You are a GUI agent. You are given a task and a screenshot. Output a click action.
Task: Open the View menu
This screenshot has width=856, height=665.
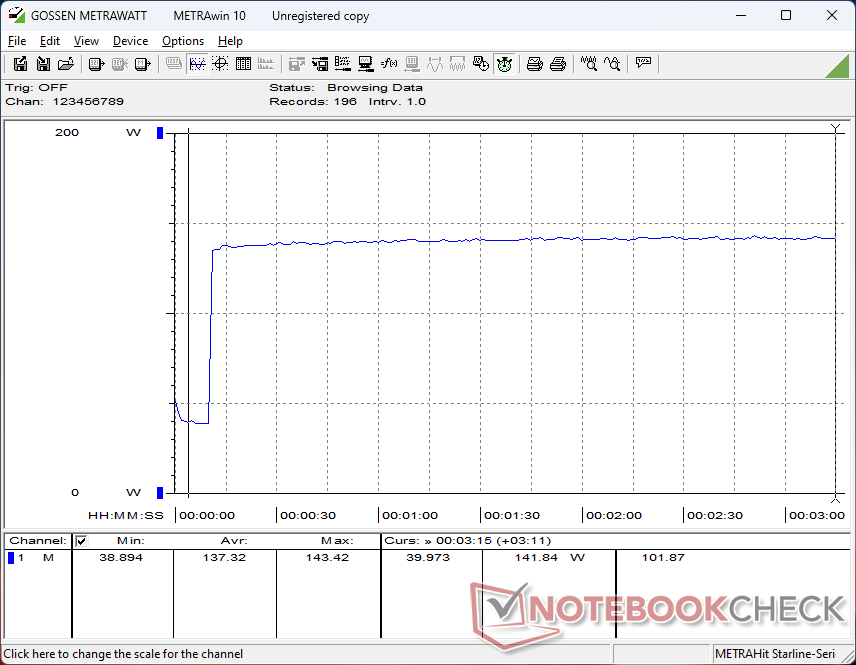[86, 41]
